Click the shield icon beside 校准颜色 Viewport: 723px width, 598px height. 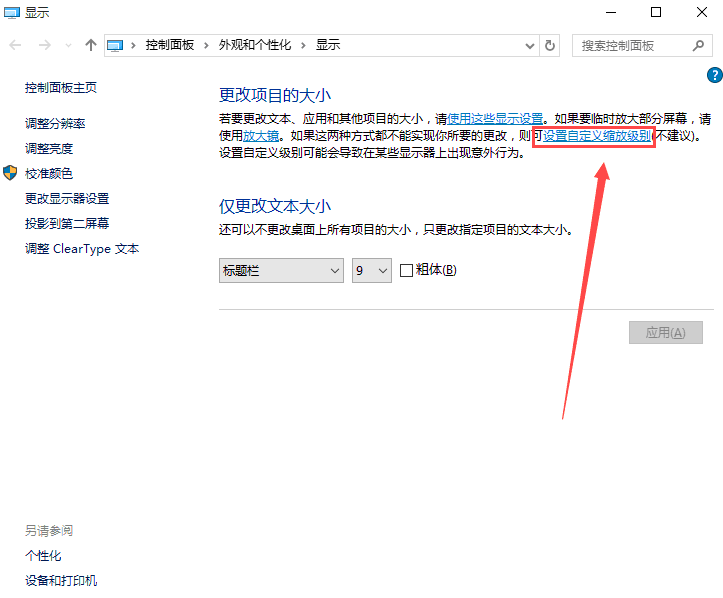pos(11,173)
